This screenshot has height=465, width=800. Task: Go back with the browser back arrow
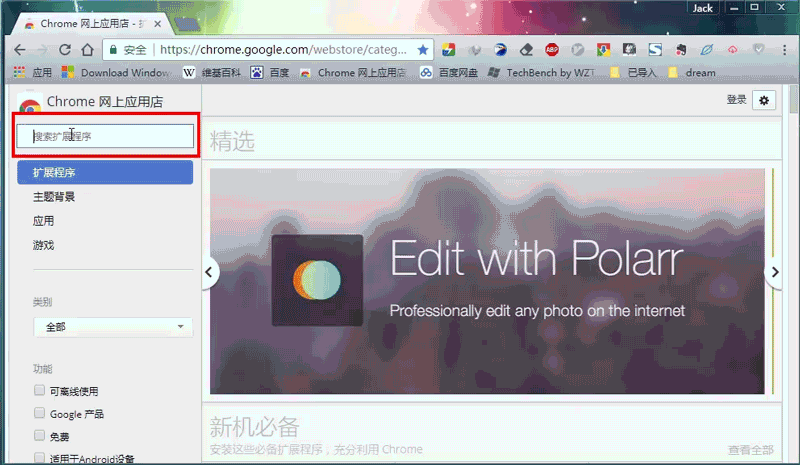(20, 50)
